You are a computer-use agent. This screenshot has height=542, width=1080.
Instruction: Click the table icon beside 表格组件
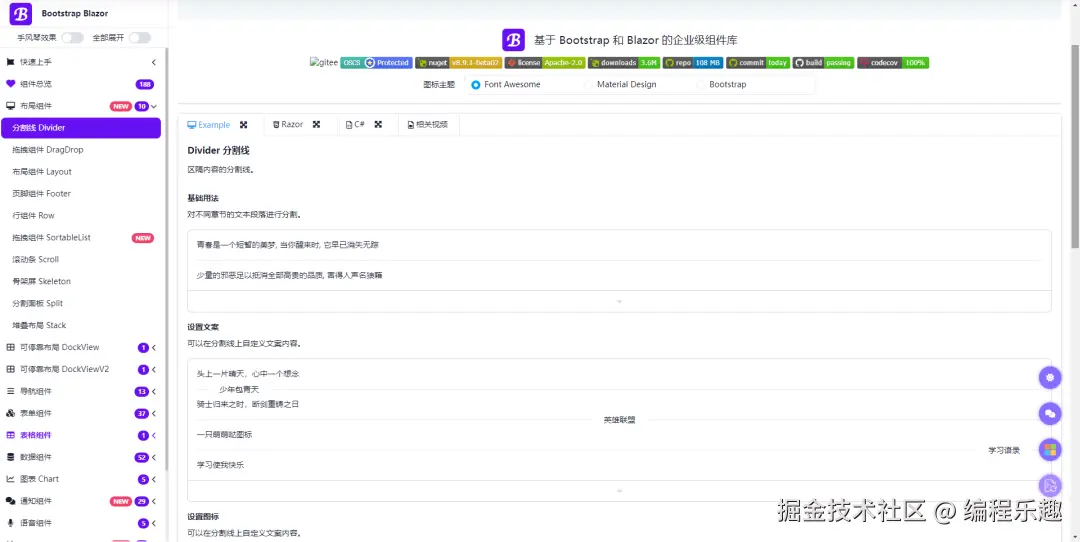point(10,435)
